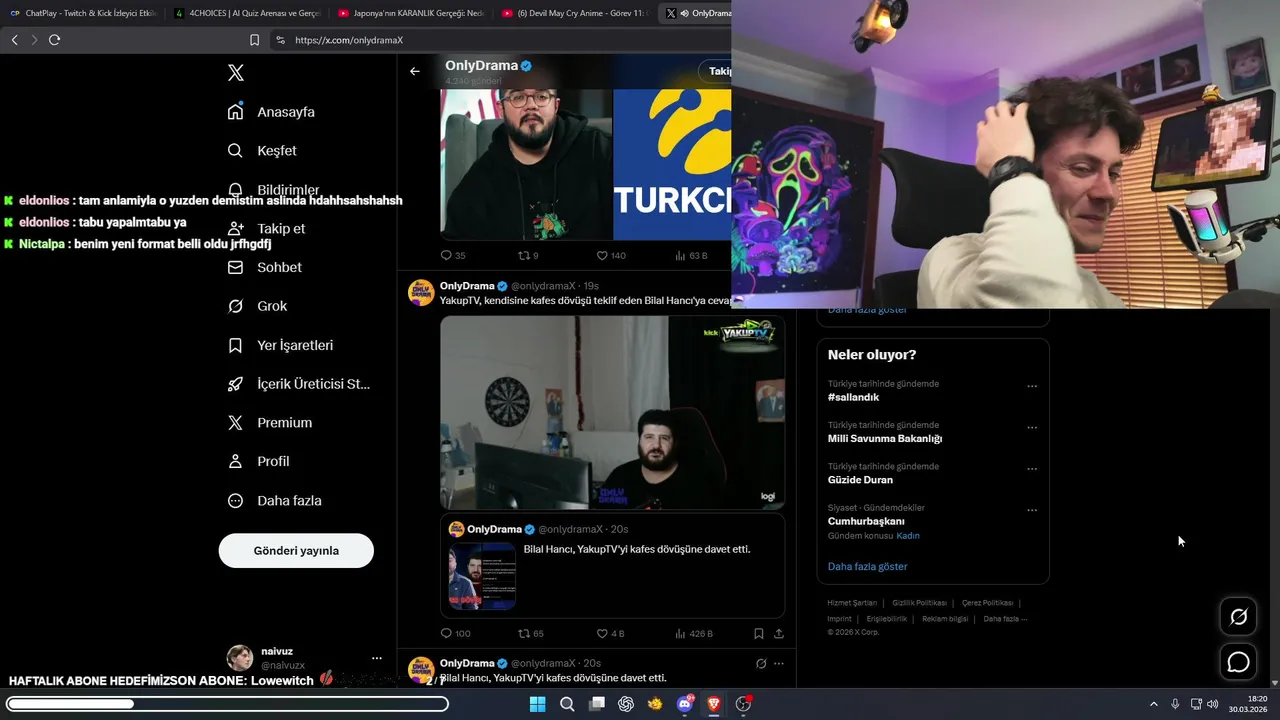Share the YakupTV post
Screen dimensions: 1280x720
click(779, 633)
